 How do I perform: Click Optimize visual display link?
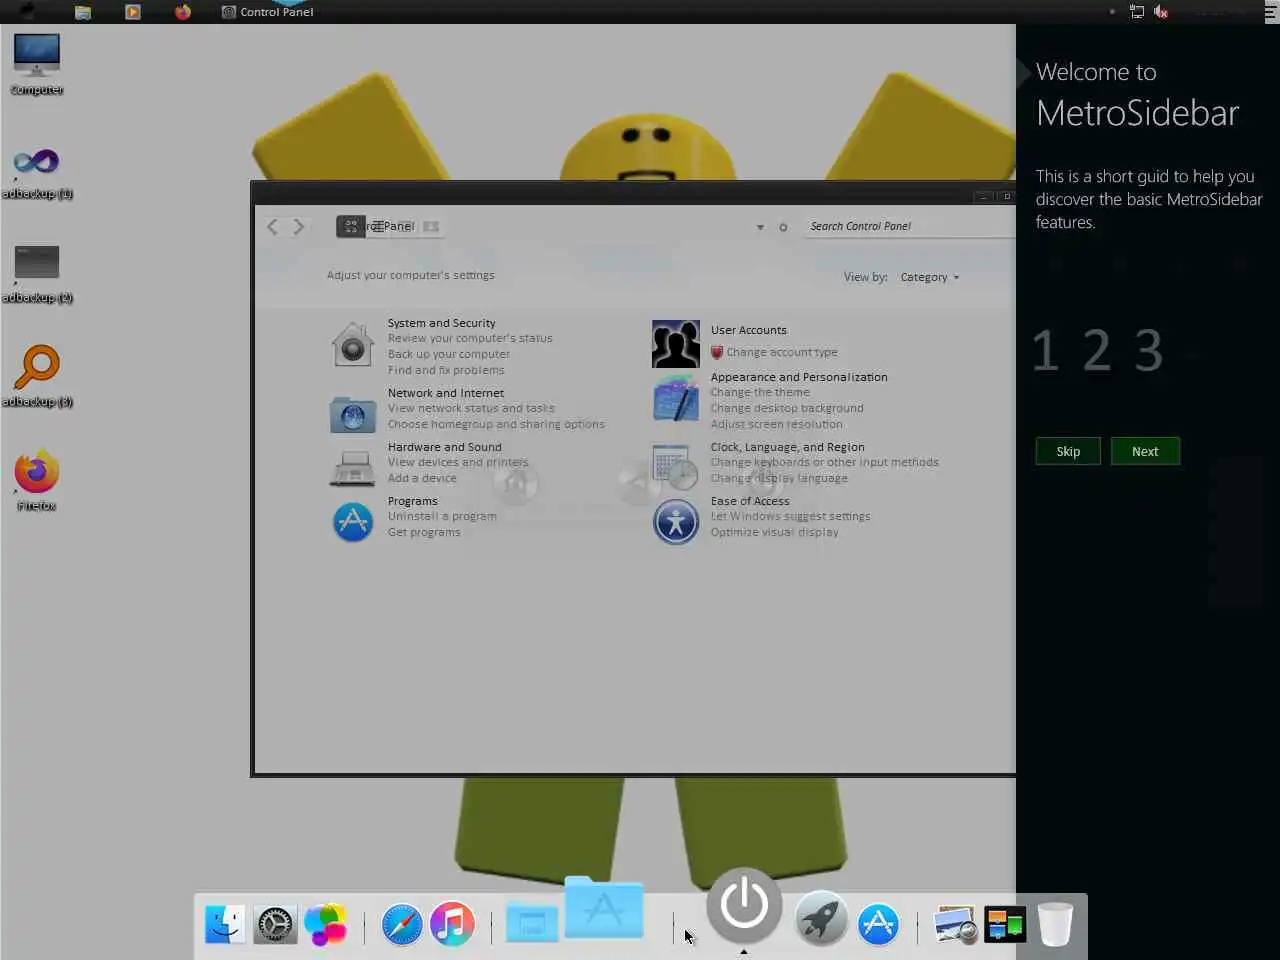[x=774, y=532]
